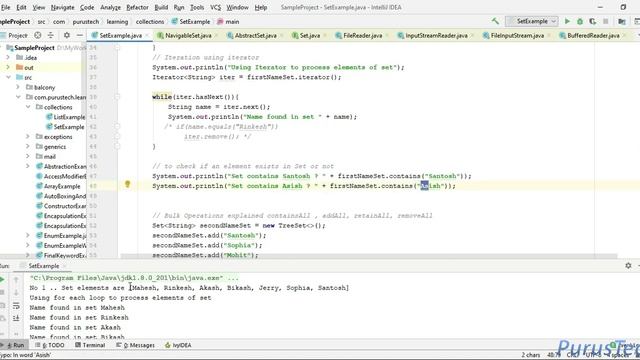The image size is (640, 360).
Task: Open the File menu
Action: [5, 7]
